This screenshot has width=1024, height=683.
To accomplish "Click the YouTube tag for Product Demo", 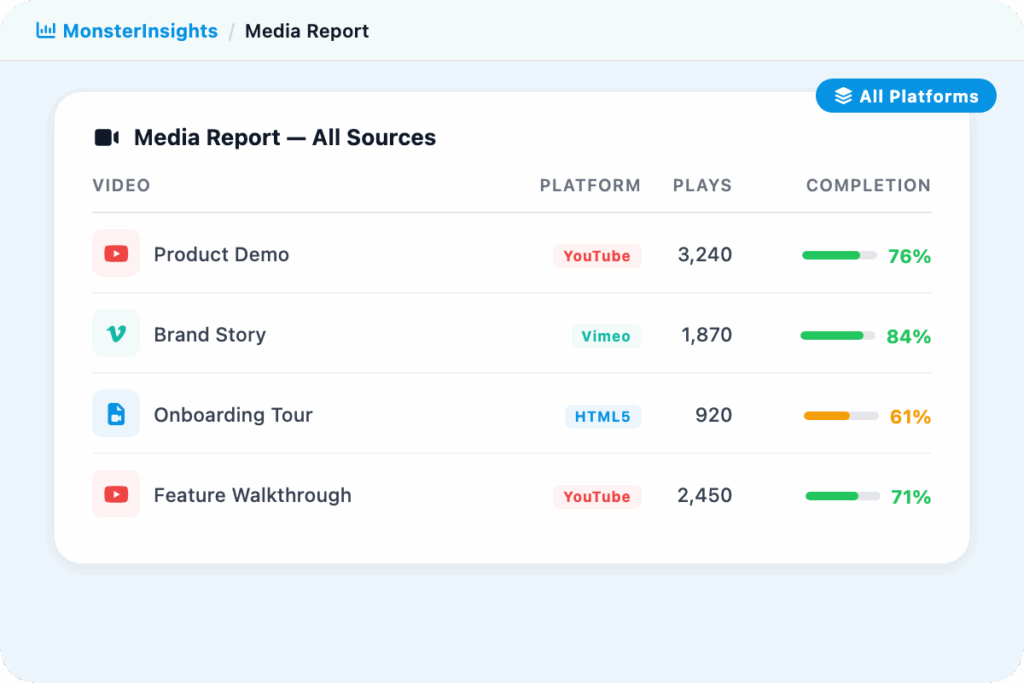I will [597, 256].
